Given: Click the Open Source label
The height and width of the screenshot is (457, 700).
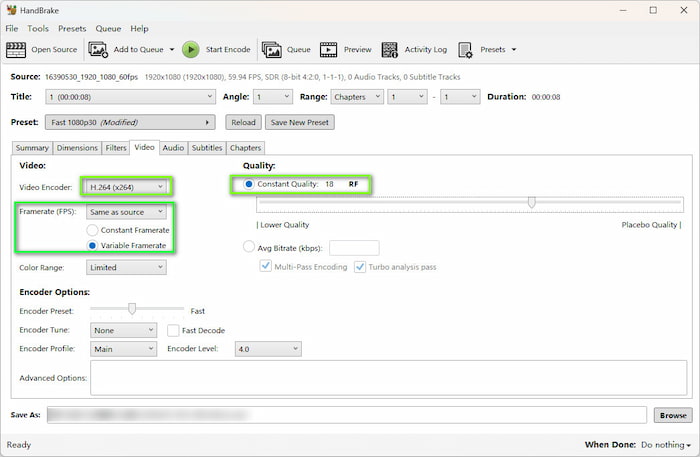Looking at the screenshot, I should click(x=54, y=50).
